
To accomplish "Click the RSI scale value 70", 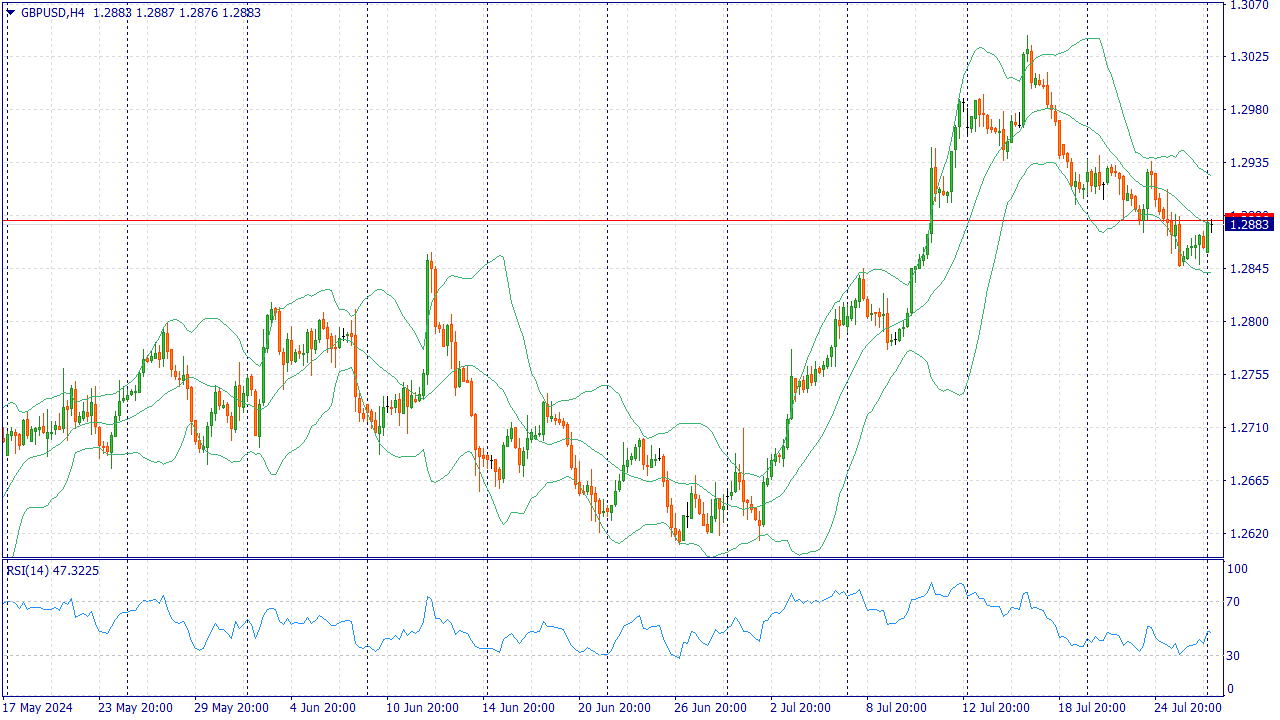I will click(1234, 602).
